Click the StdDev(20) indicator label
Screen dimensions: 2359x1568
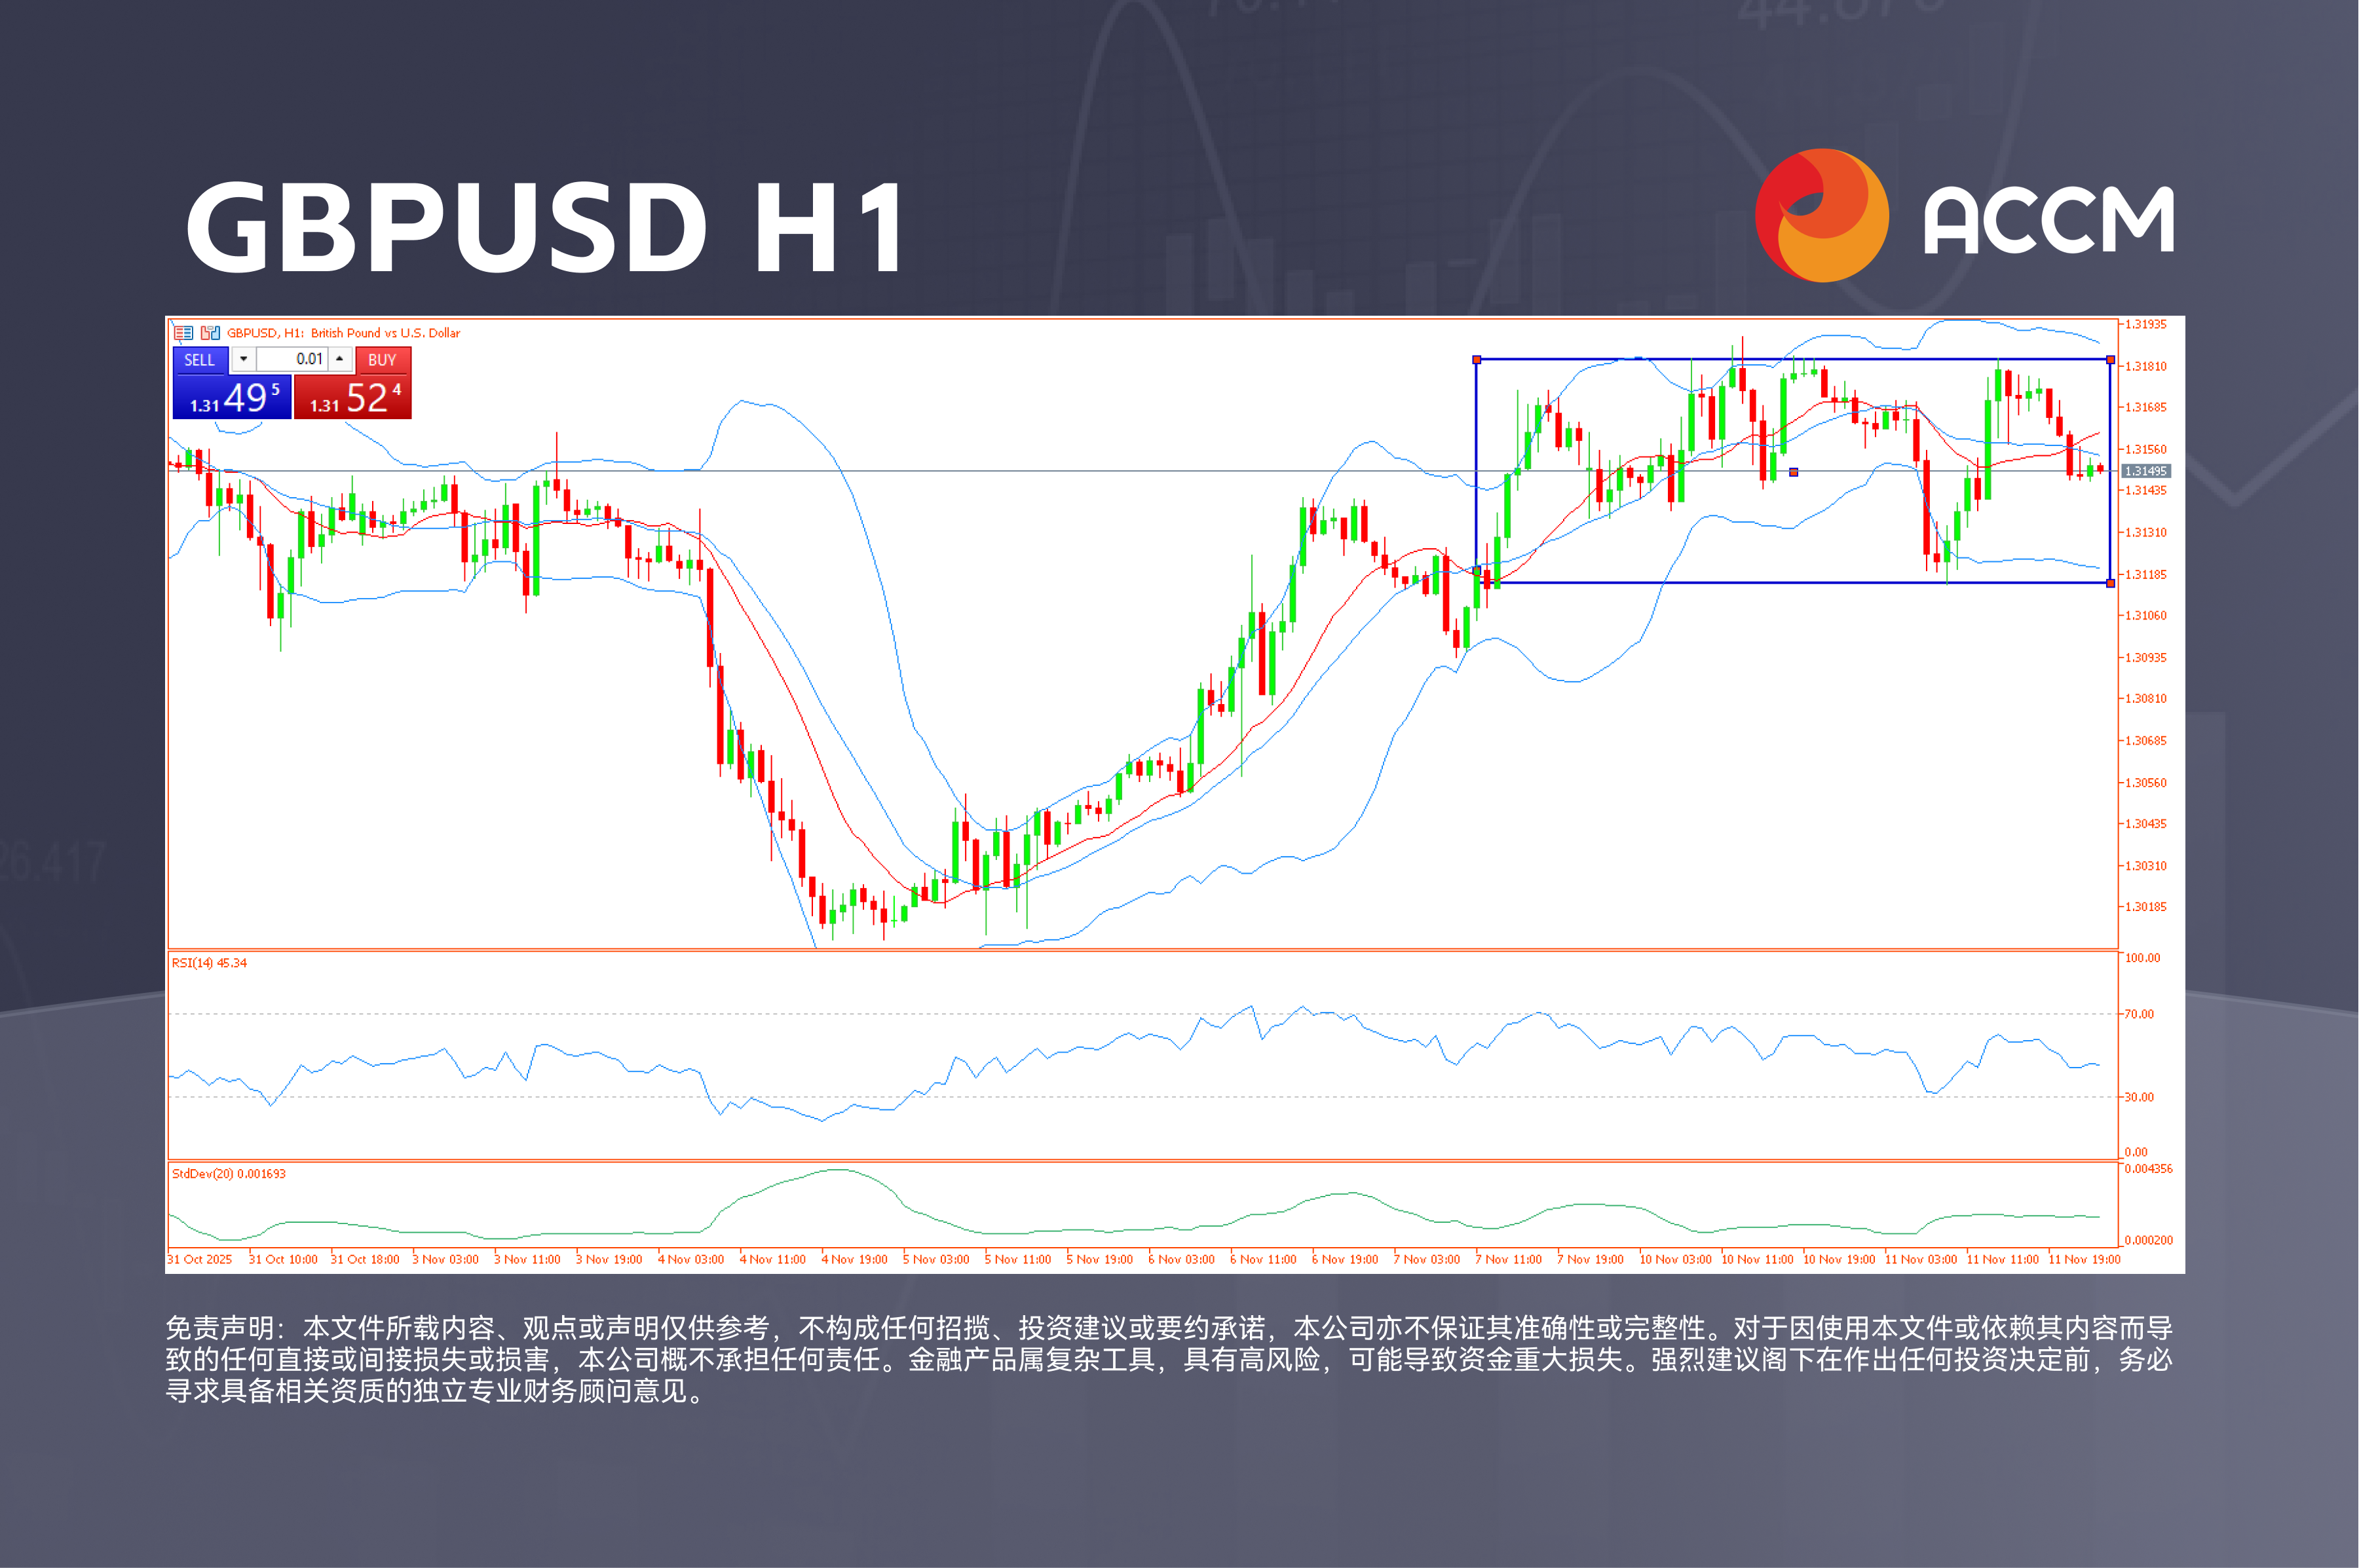coord(228,1174)
